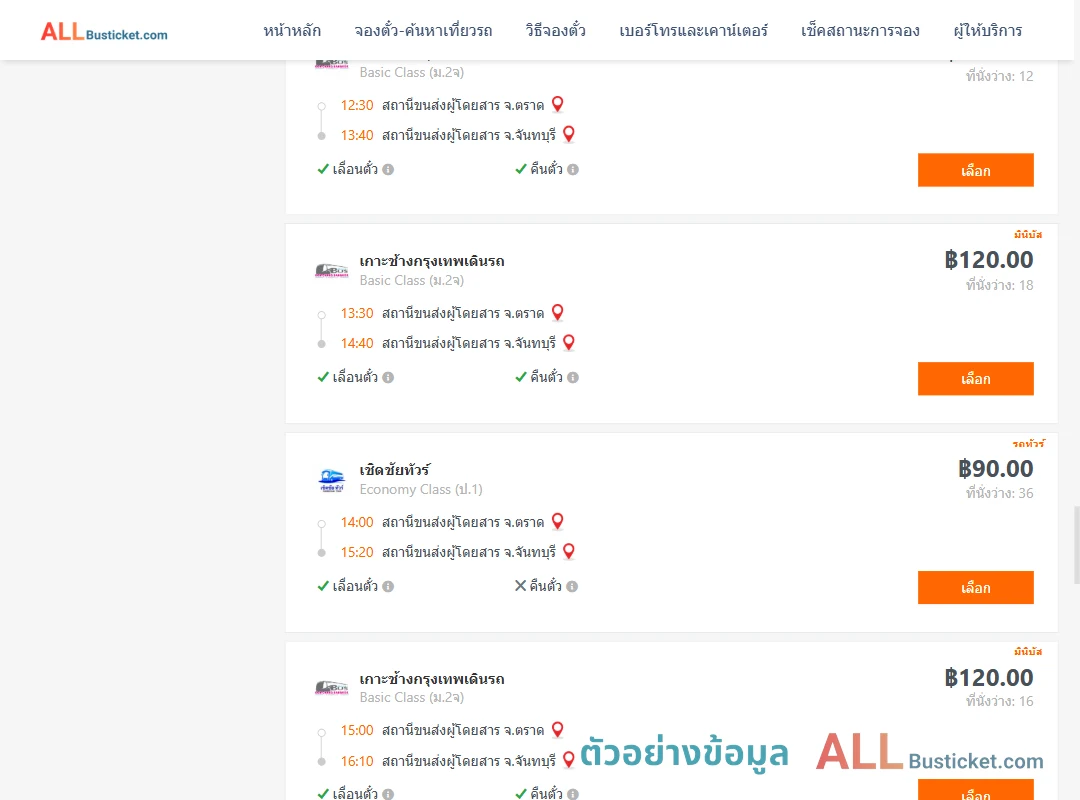Click map pin for 15:20 จ.จันทบุรี station
This screenshot has height=800, width=1080.
pyautogui.click(x=569, y=551)
